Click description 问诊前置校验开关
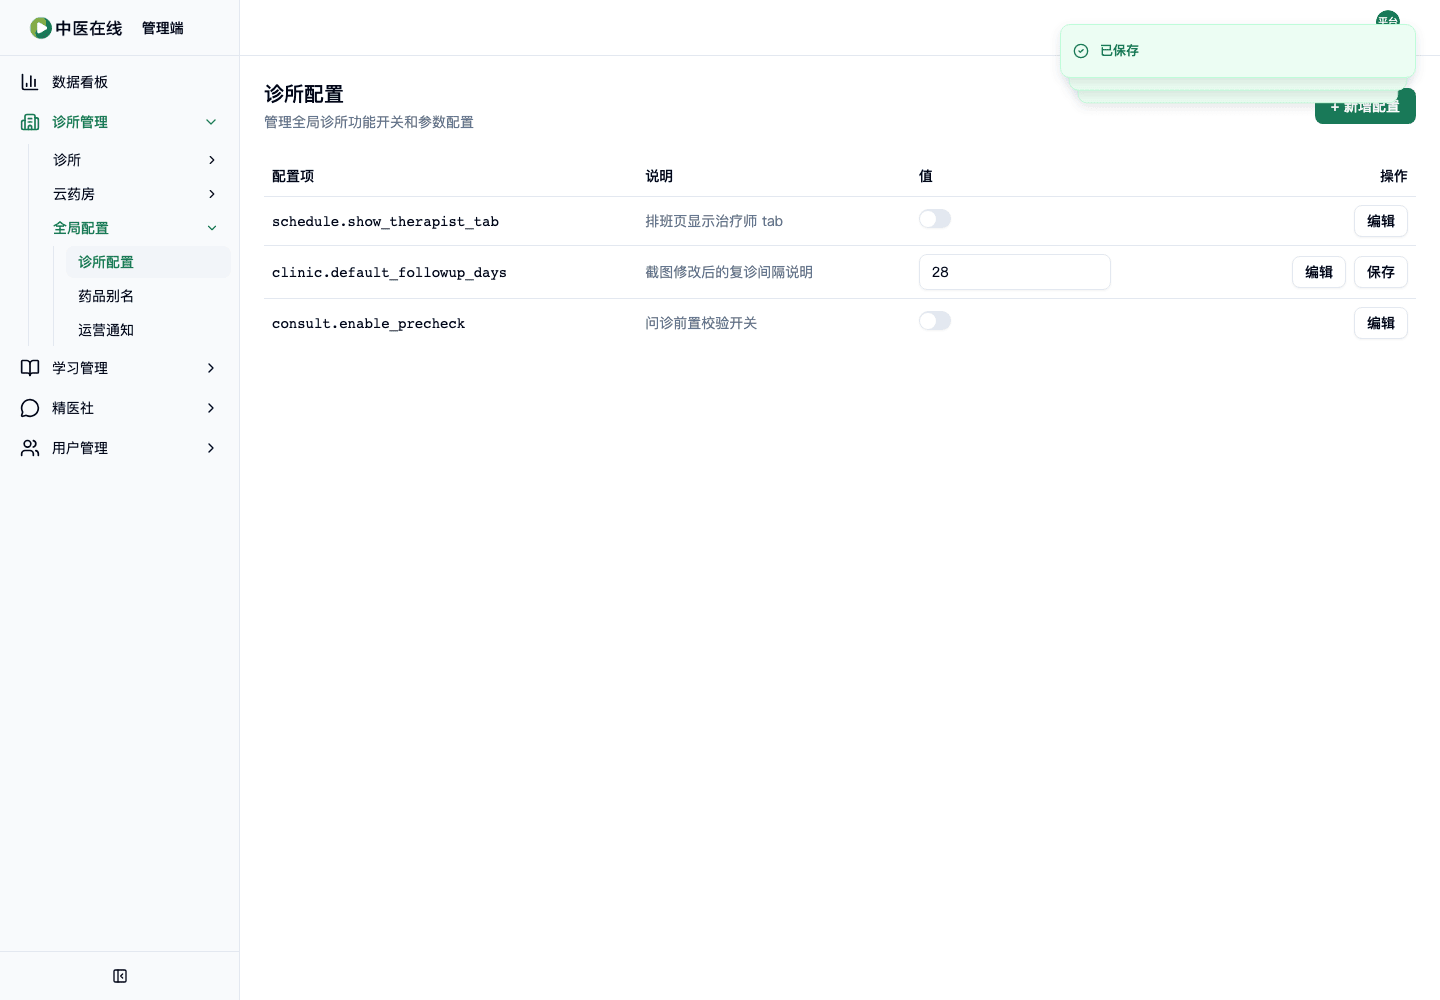 pos(701,323)
